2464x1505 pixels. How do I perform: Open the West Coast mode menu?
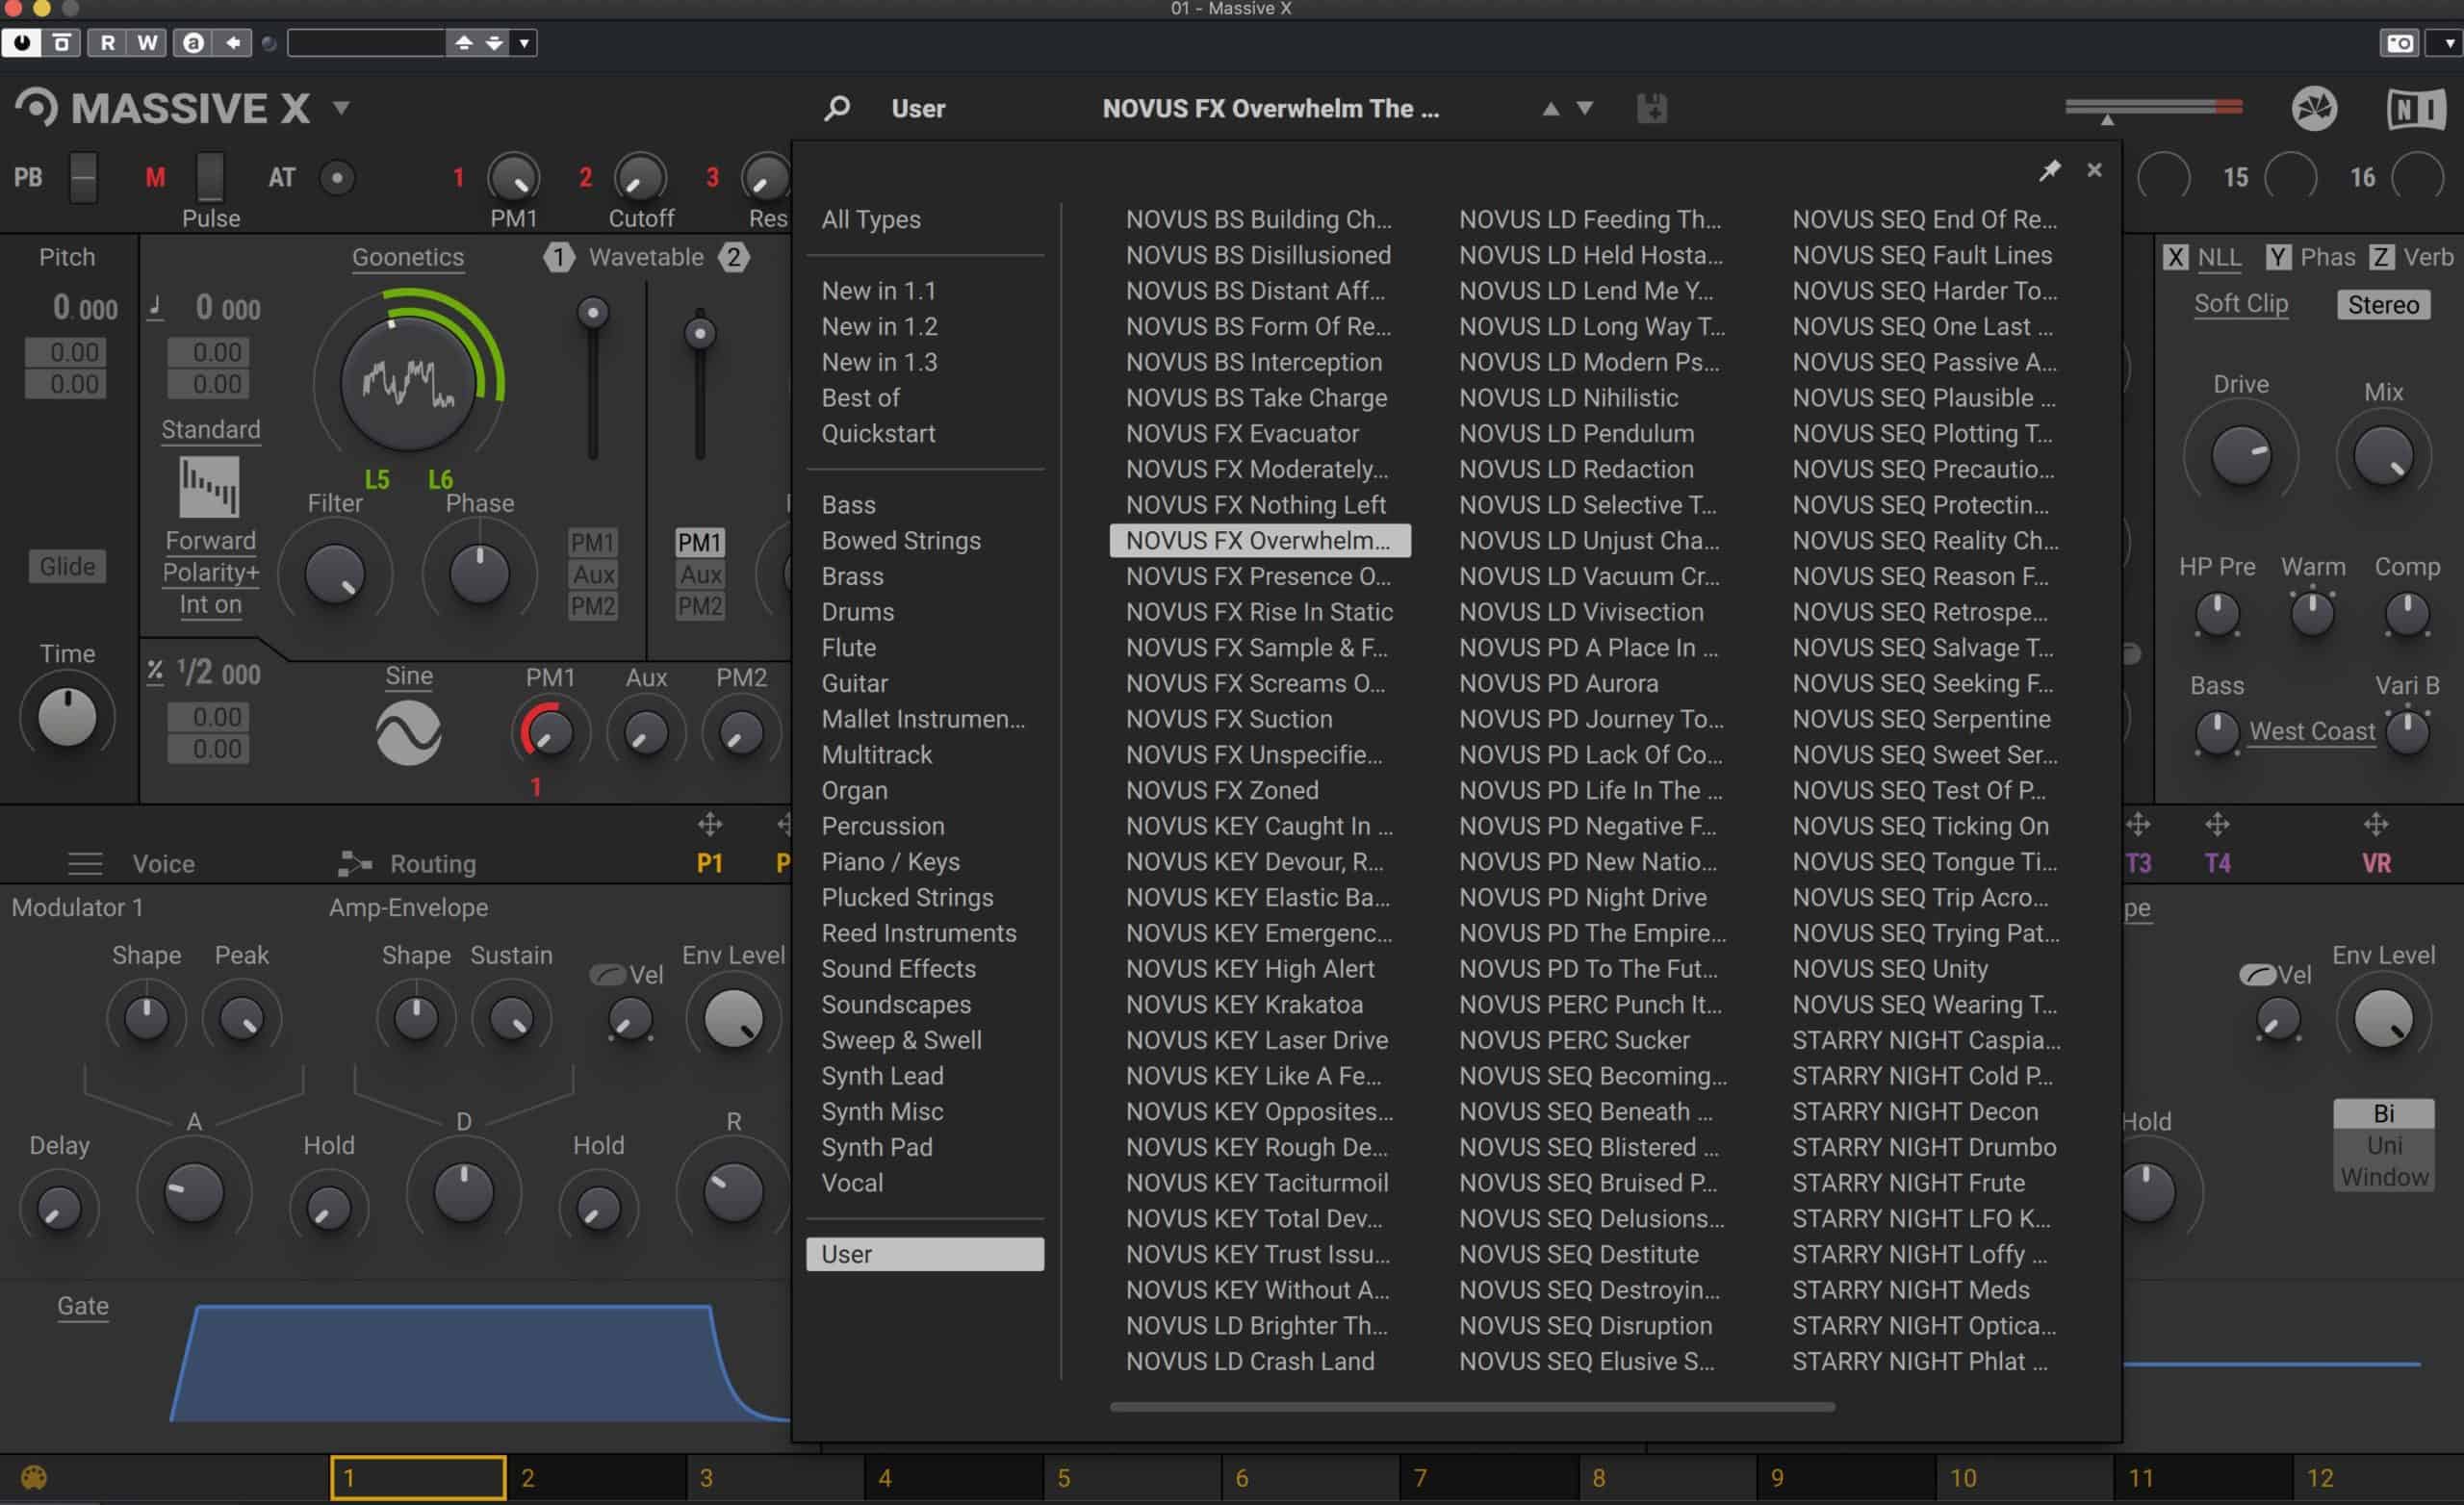(x=2312, y=731)
